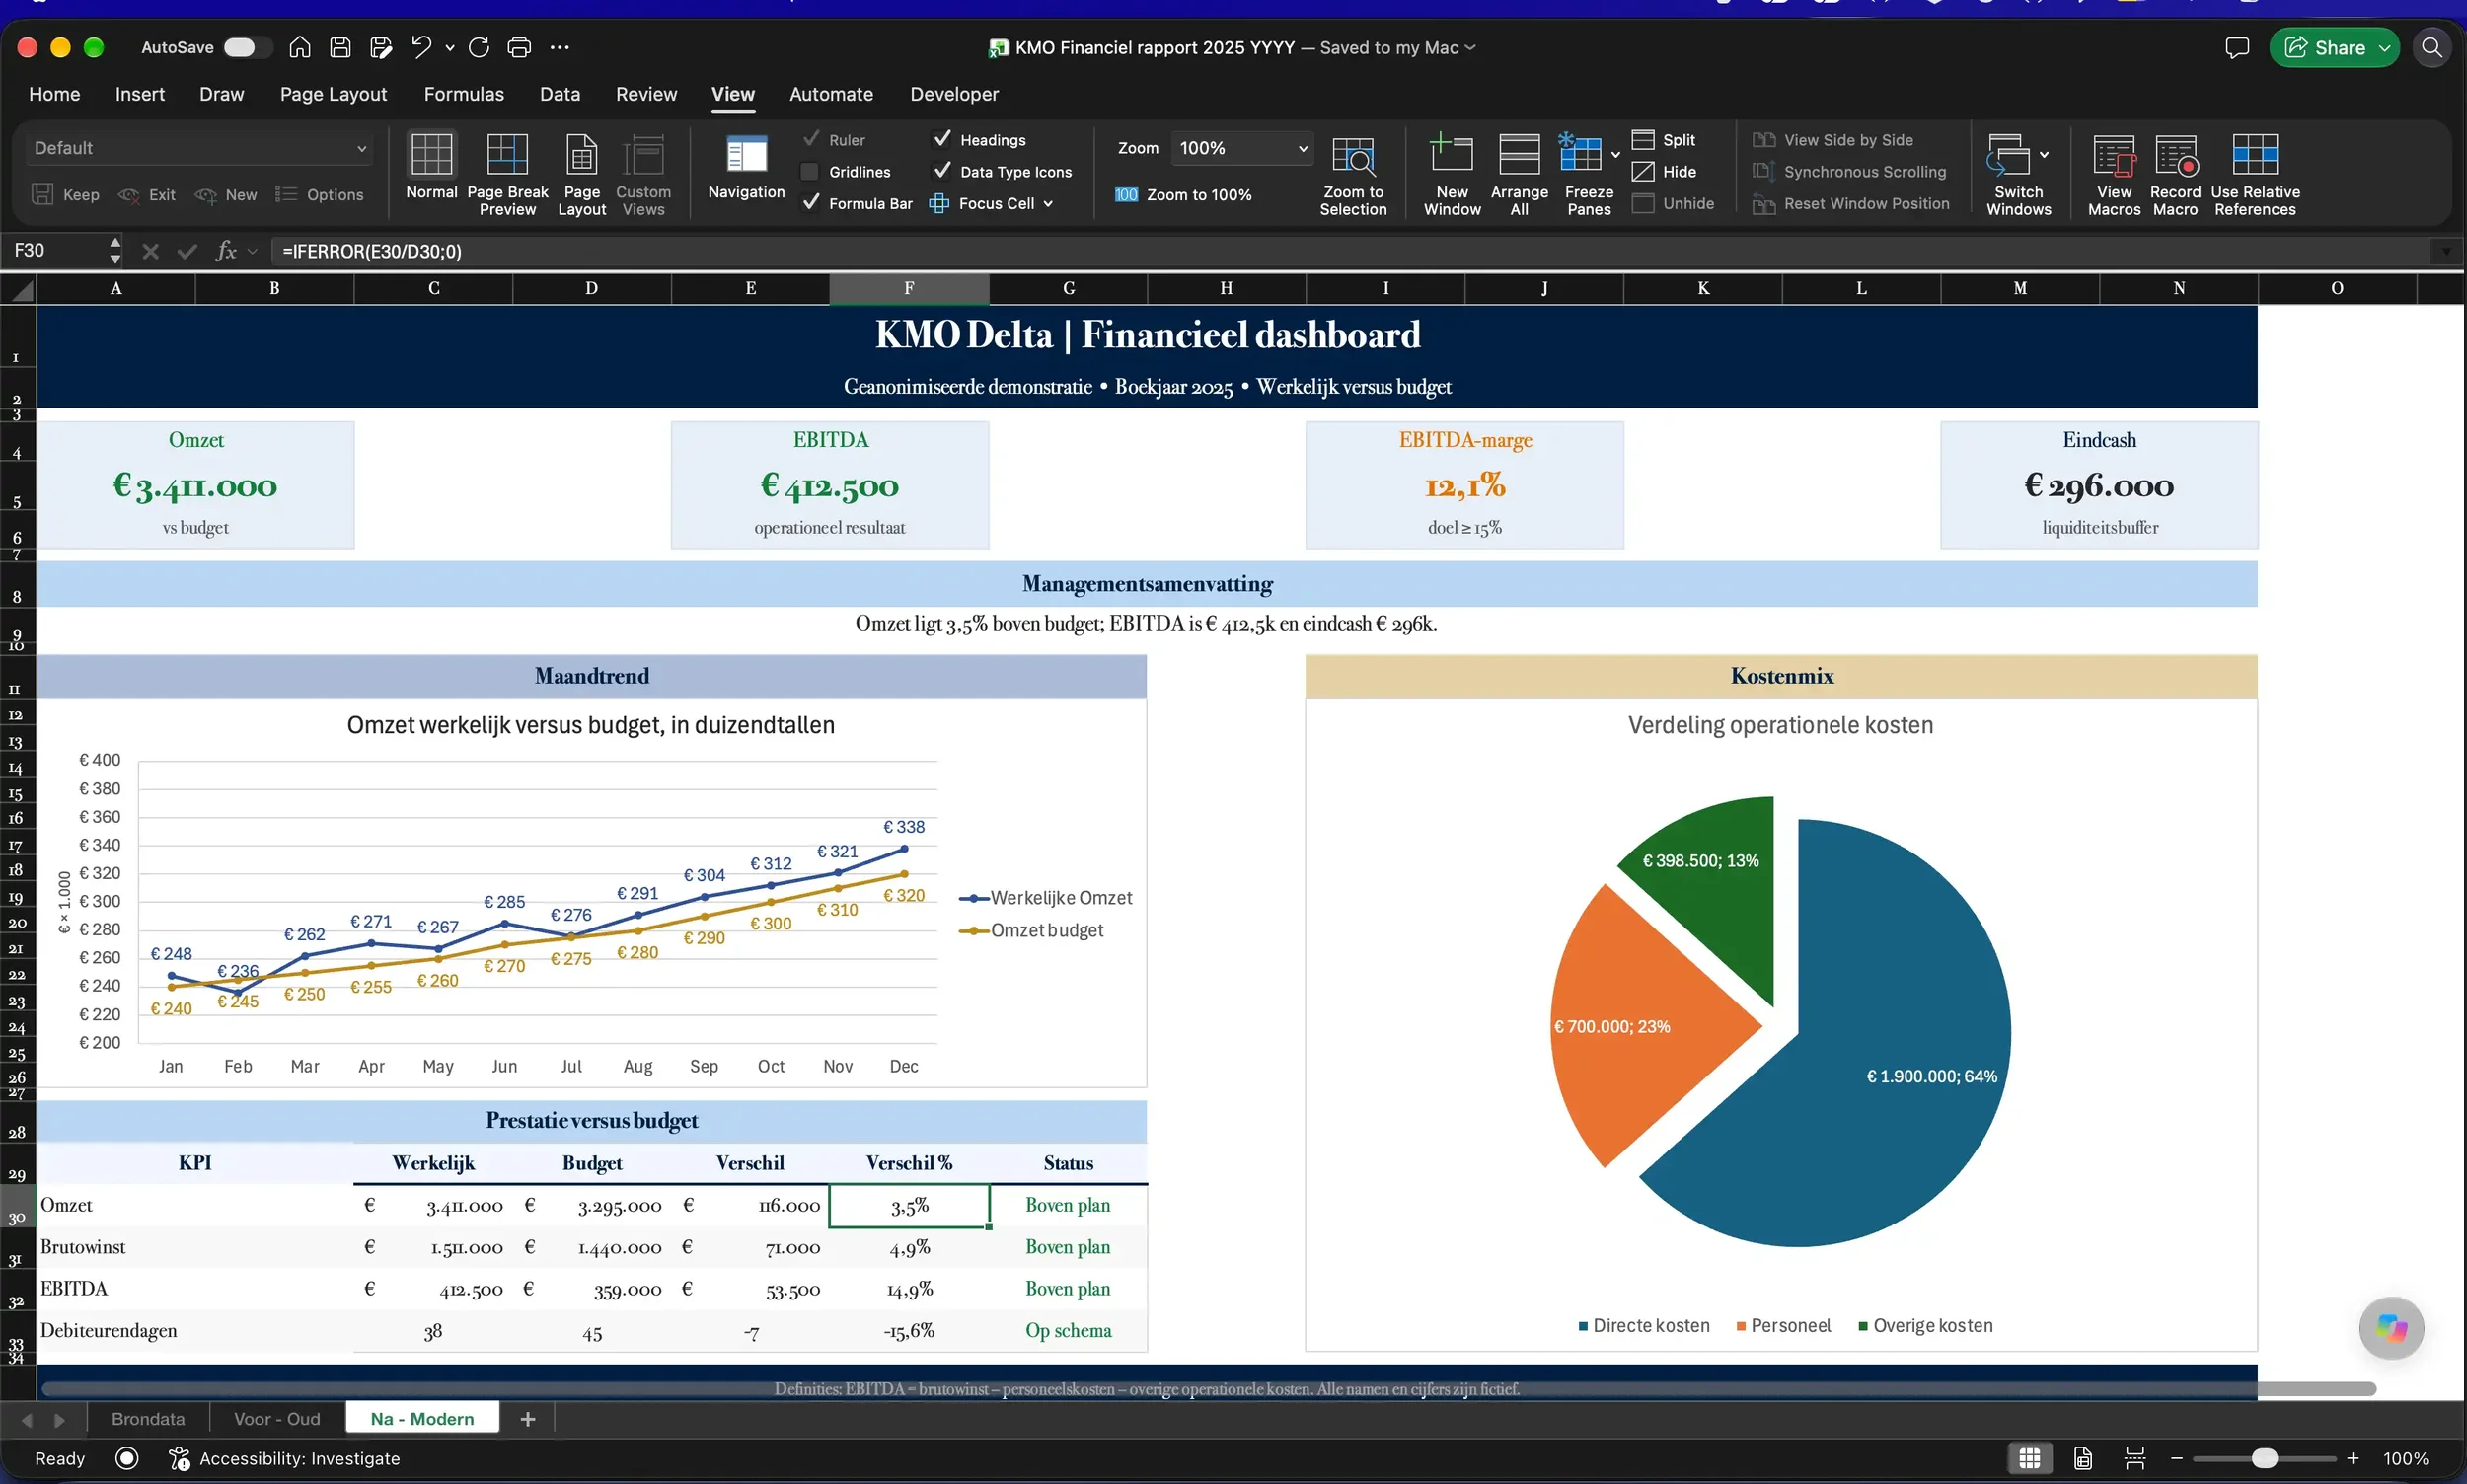This screenshot has width=2467, height=1484.
Task: Click Zoom to 100% button
Action: click(x=1183, y=195)
